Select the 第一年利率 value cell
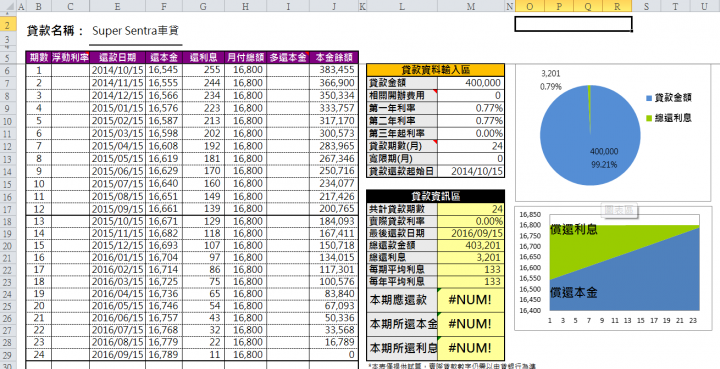720x369 pixels. [x=471, y=108]
